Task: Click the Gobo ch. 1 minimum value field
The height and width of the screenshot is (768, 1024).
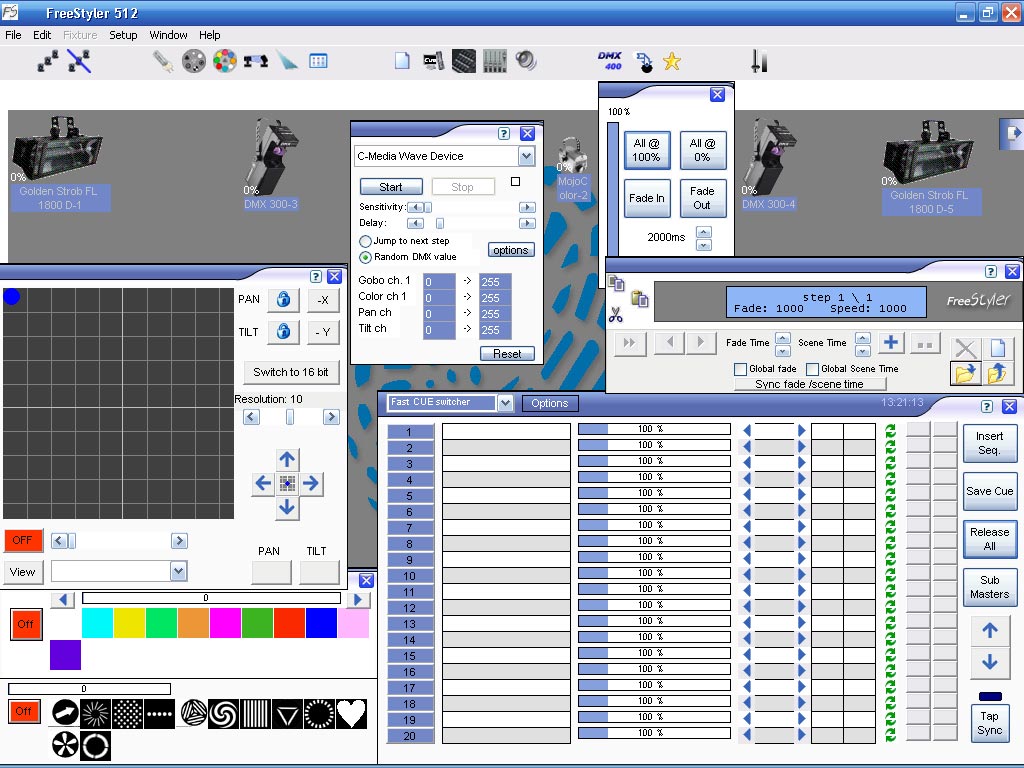Action: 439,281
